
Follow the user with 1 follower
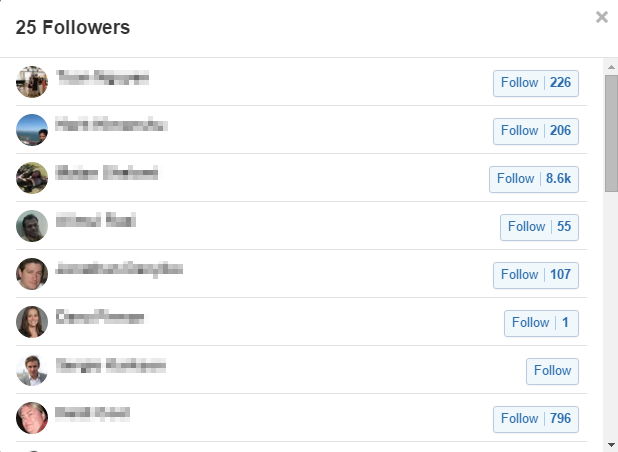point(541,323)
